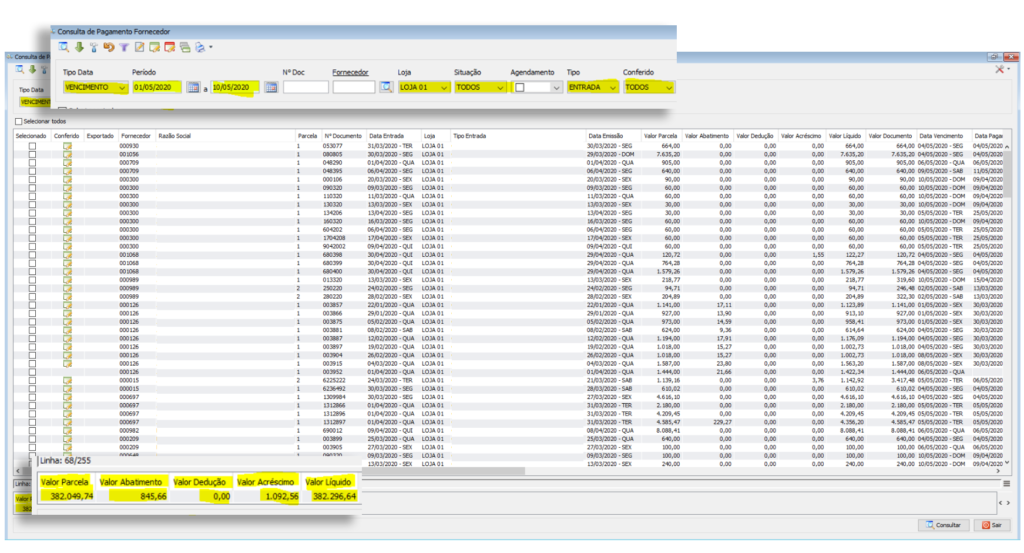The height and width of the screenshot is (553, 1024).
Task: Tick Selecionado checkbox for document 1312866
Action: click(32, 405)
